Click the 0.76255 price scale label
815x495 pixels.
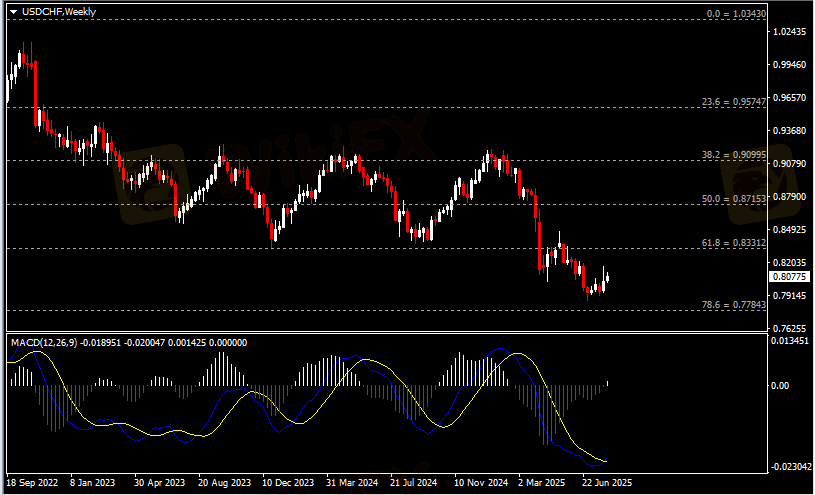[790, 328]
